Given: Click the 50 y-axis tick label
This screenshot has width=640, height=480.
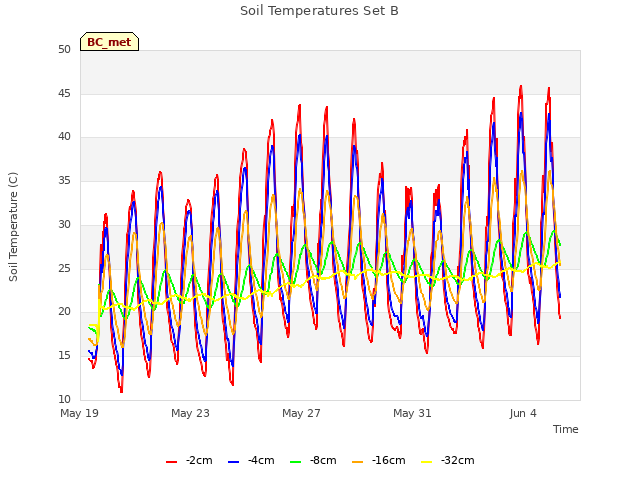Looking at the screenshot, I should point(64,50).
